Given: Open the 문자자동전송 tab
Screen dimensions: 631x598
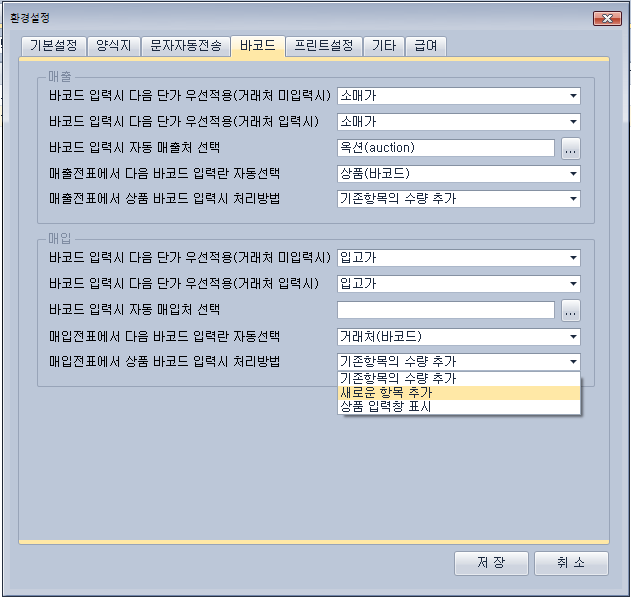Looking at the screenshot, I should (x=186, y=45).
